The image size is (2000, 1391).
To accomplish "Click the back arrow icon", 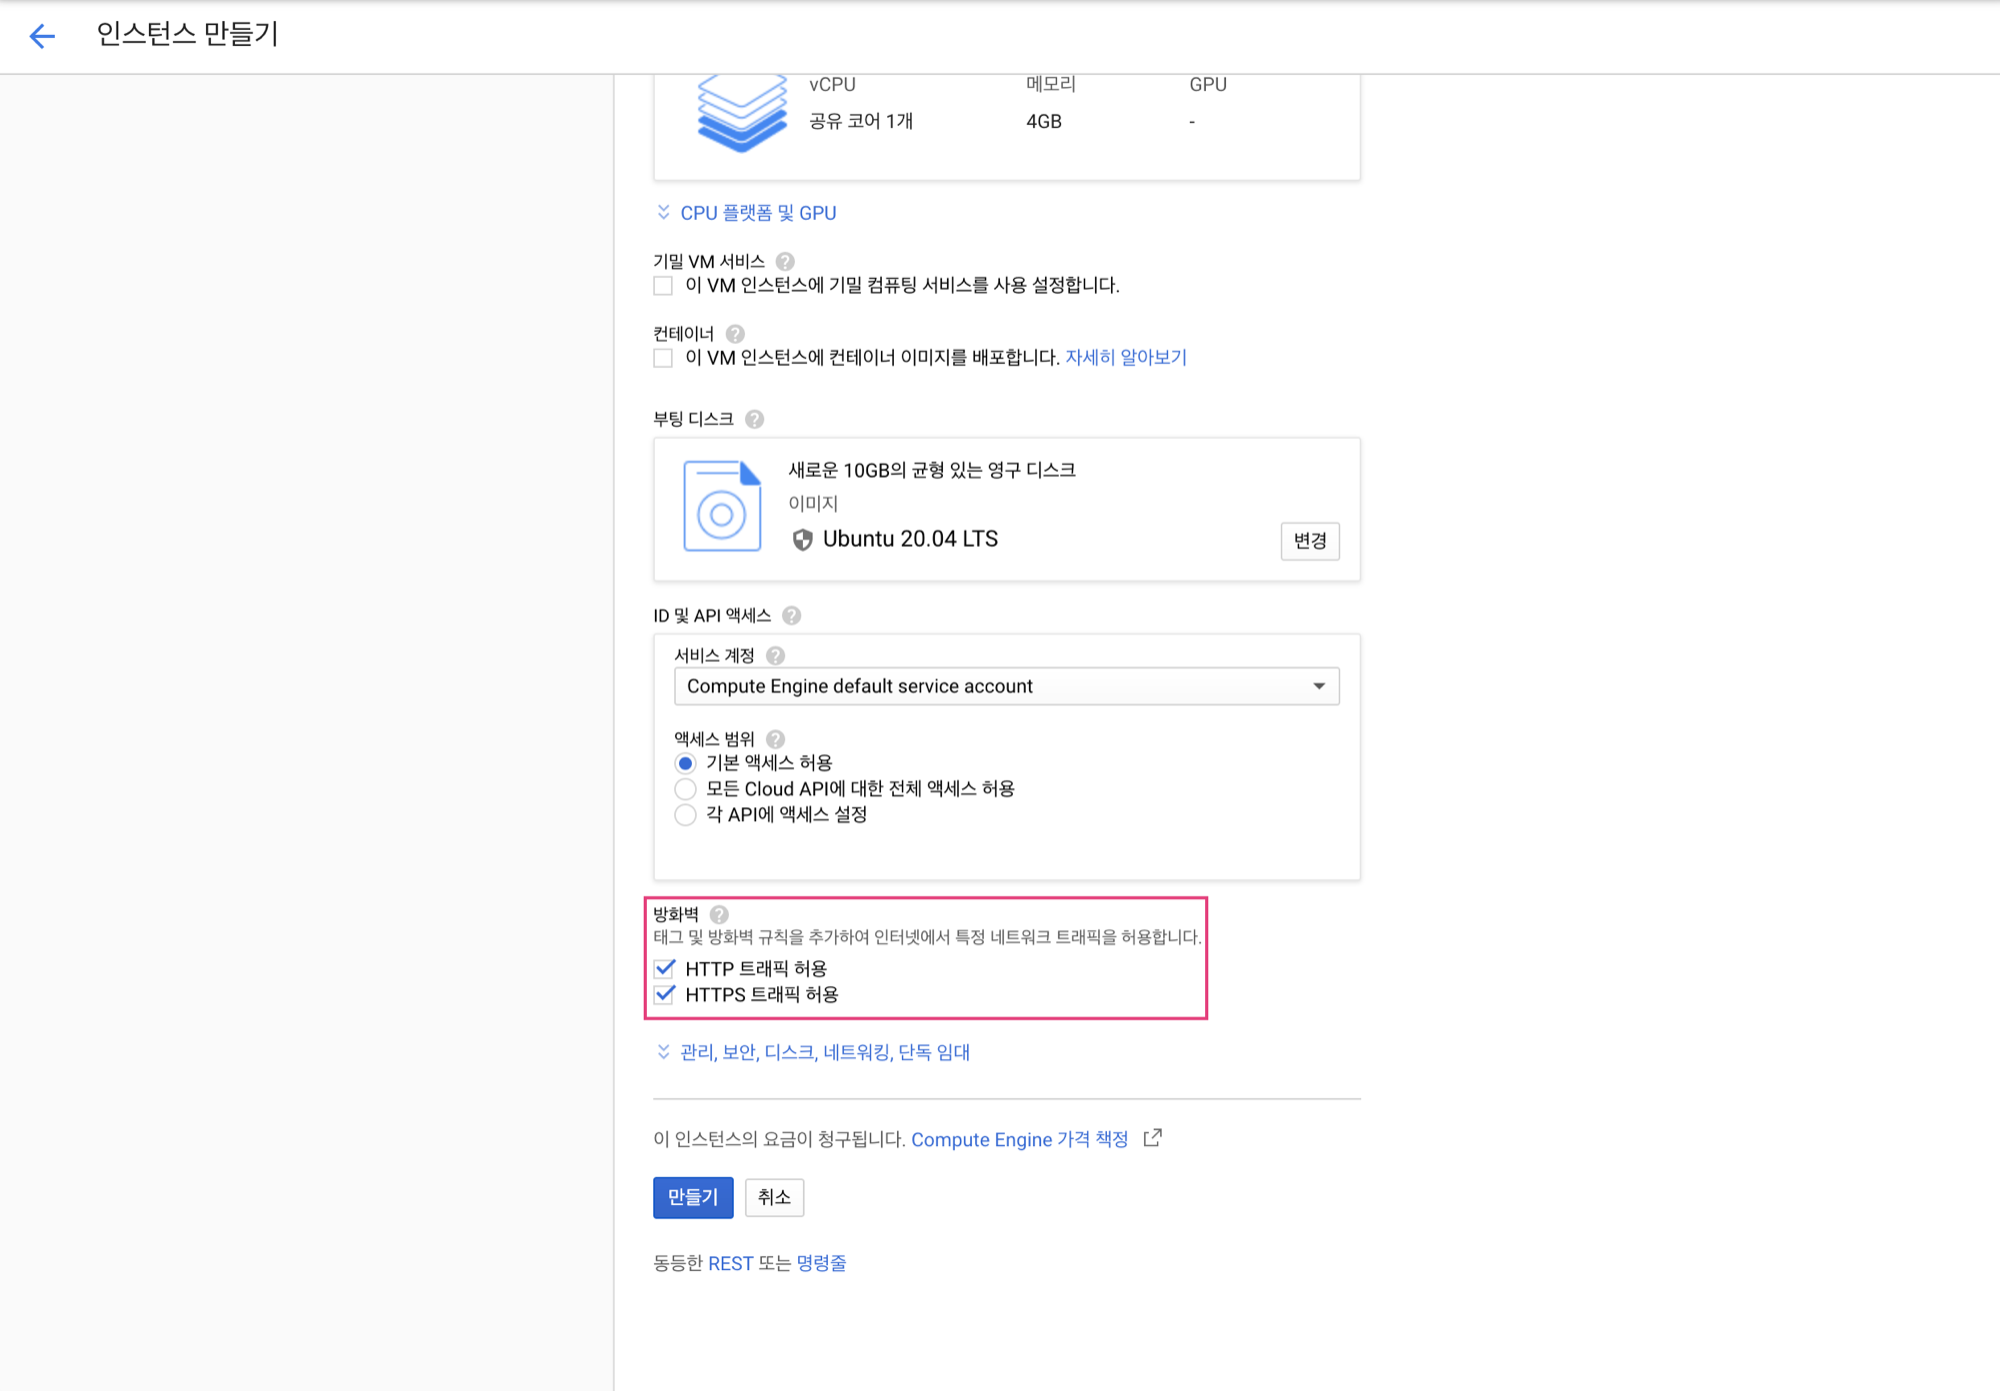I will [42, 37].
